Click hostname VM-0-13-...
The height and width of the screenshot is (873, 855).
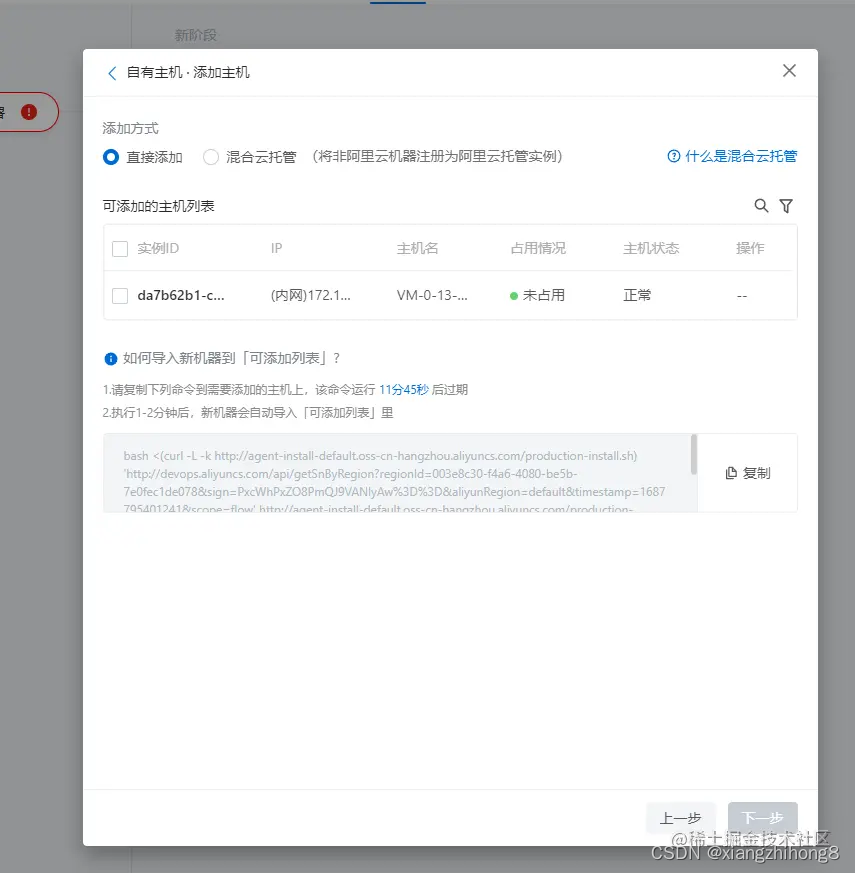click(x=432, y=296)
